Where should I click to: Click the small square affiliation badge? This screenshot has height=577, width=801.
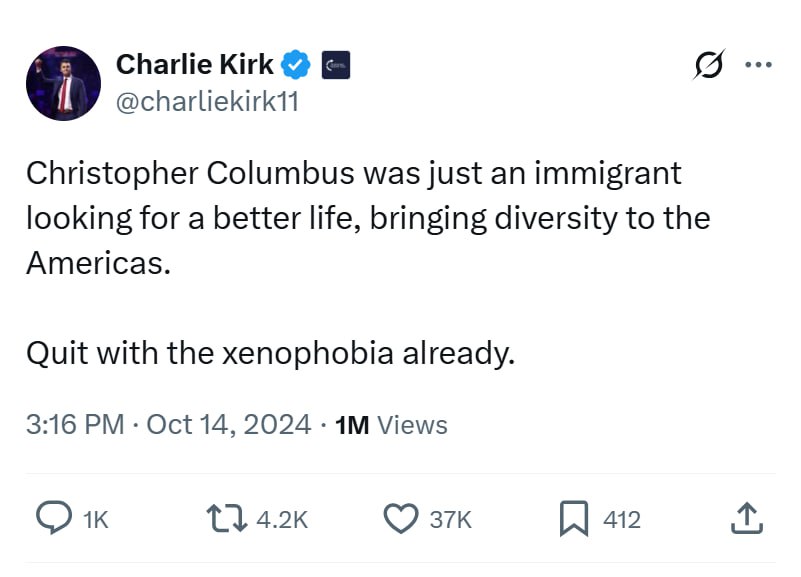pyautogui.click(x=334, y=66)
